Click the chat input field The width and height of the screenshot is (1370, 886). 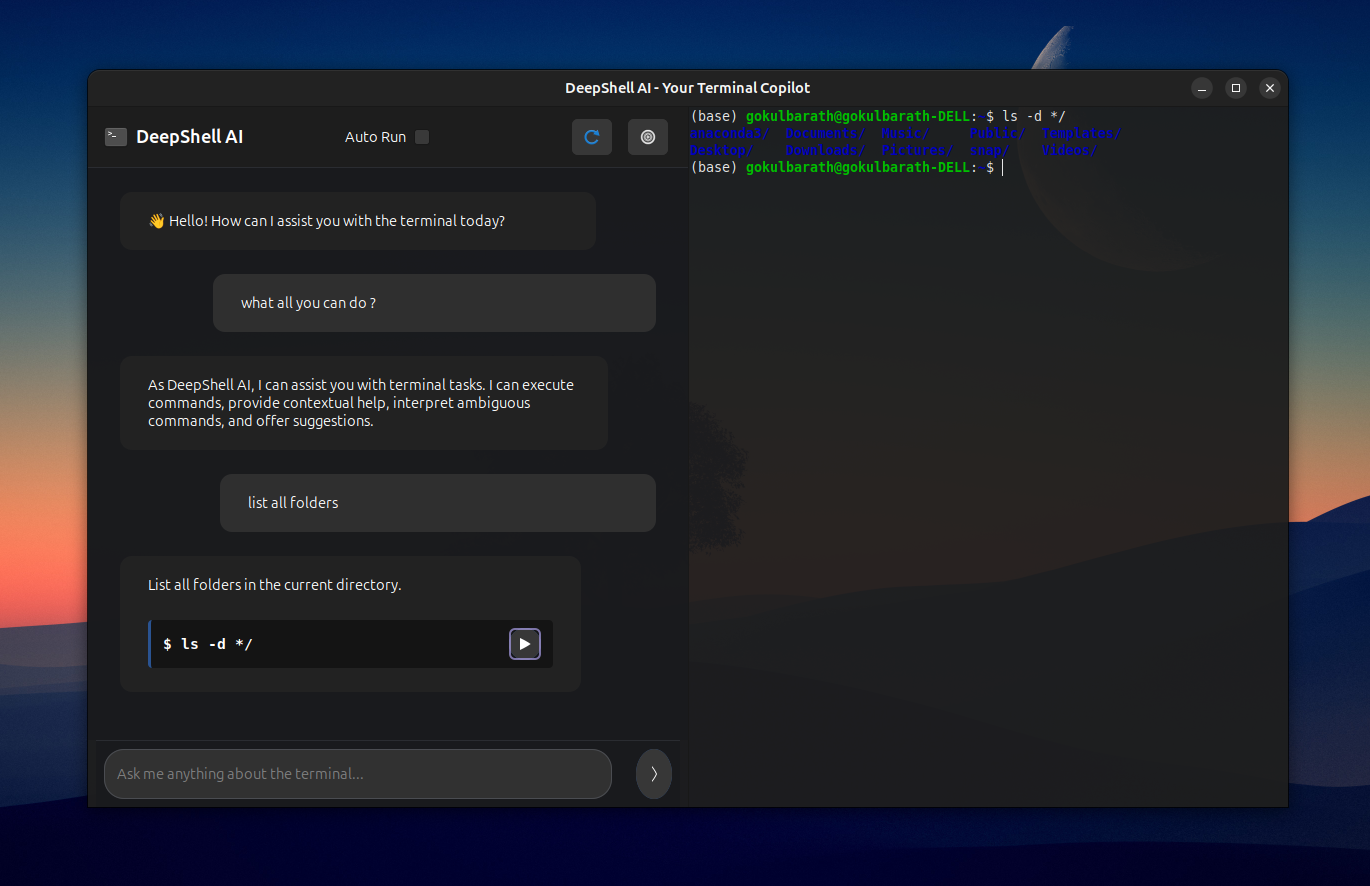pyautogui.click(x=357, y=773)
